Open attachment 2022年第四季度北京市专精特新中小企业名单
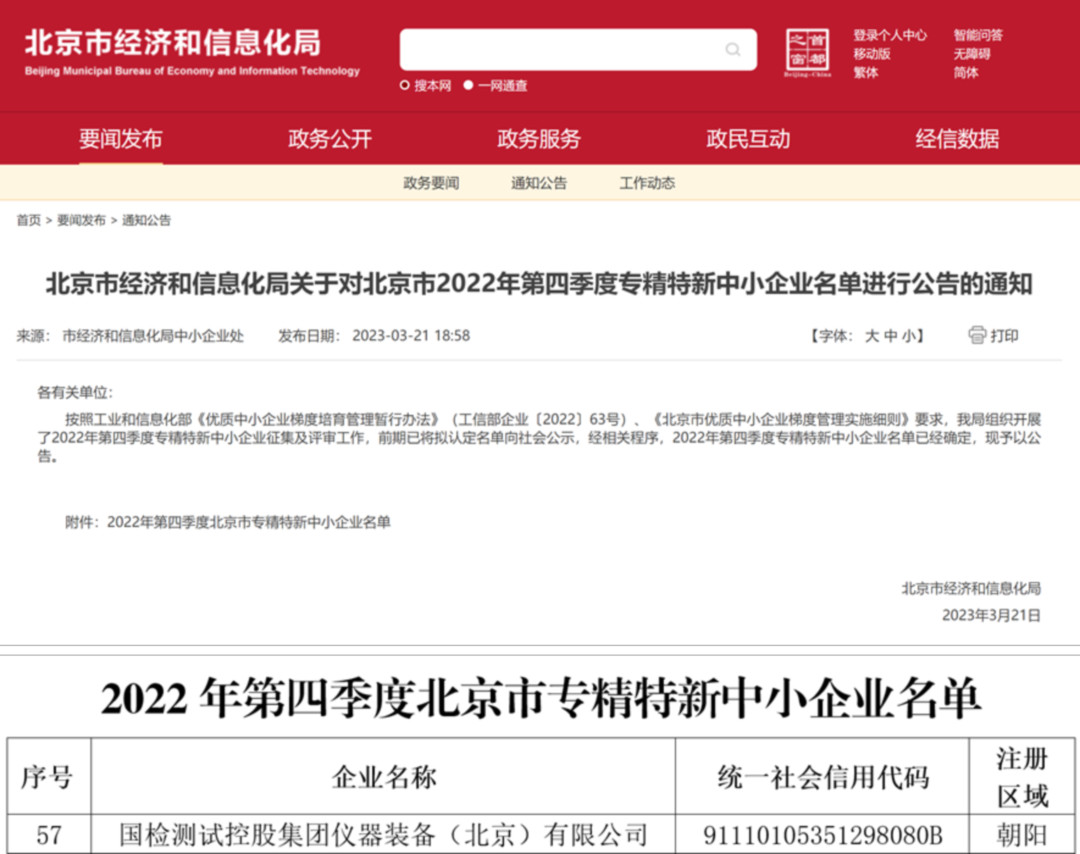 point(249,522)
